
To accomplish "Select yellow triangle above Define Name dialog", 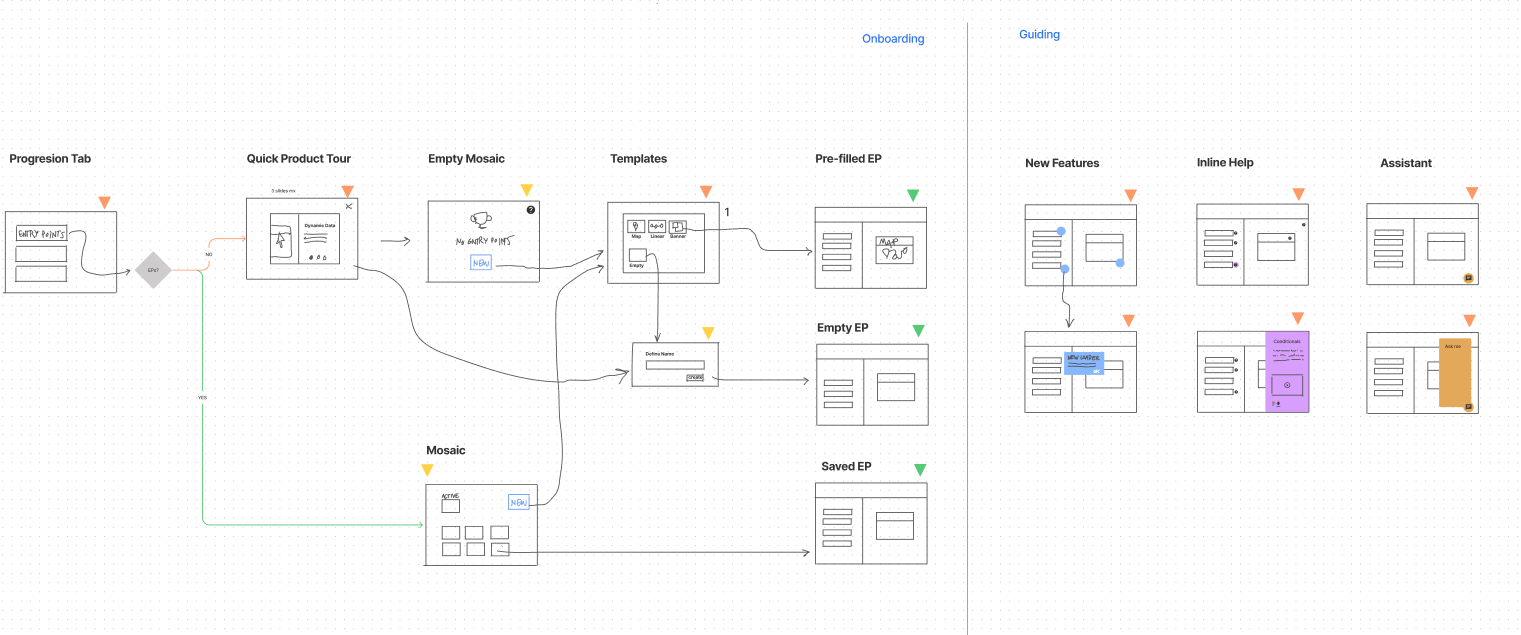I will (708, 332).
